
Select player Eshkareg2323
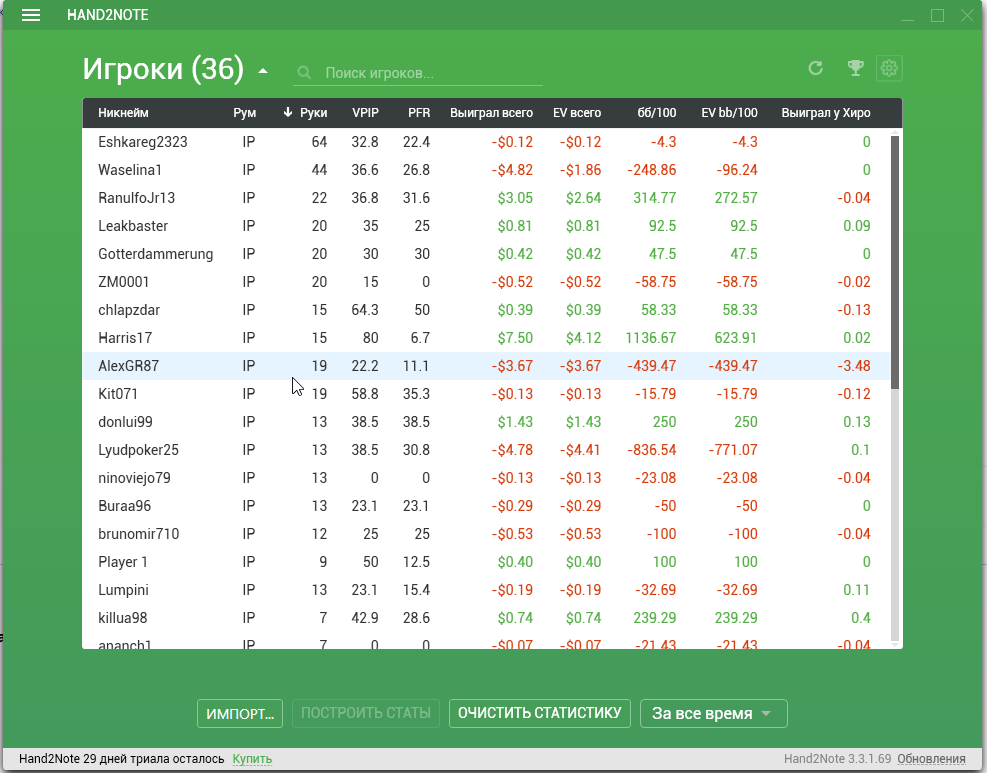pos(486,142)
